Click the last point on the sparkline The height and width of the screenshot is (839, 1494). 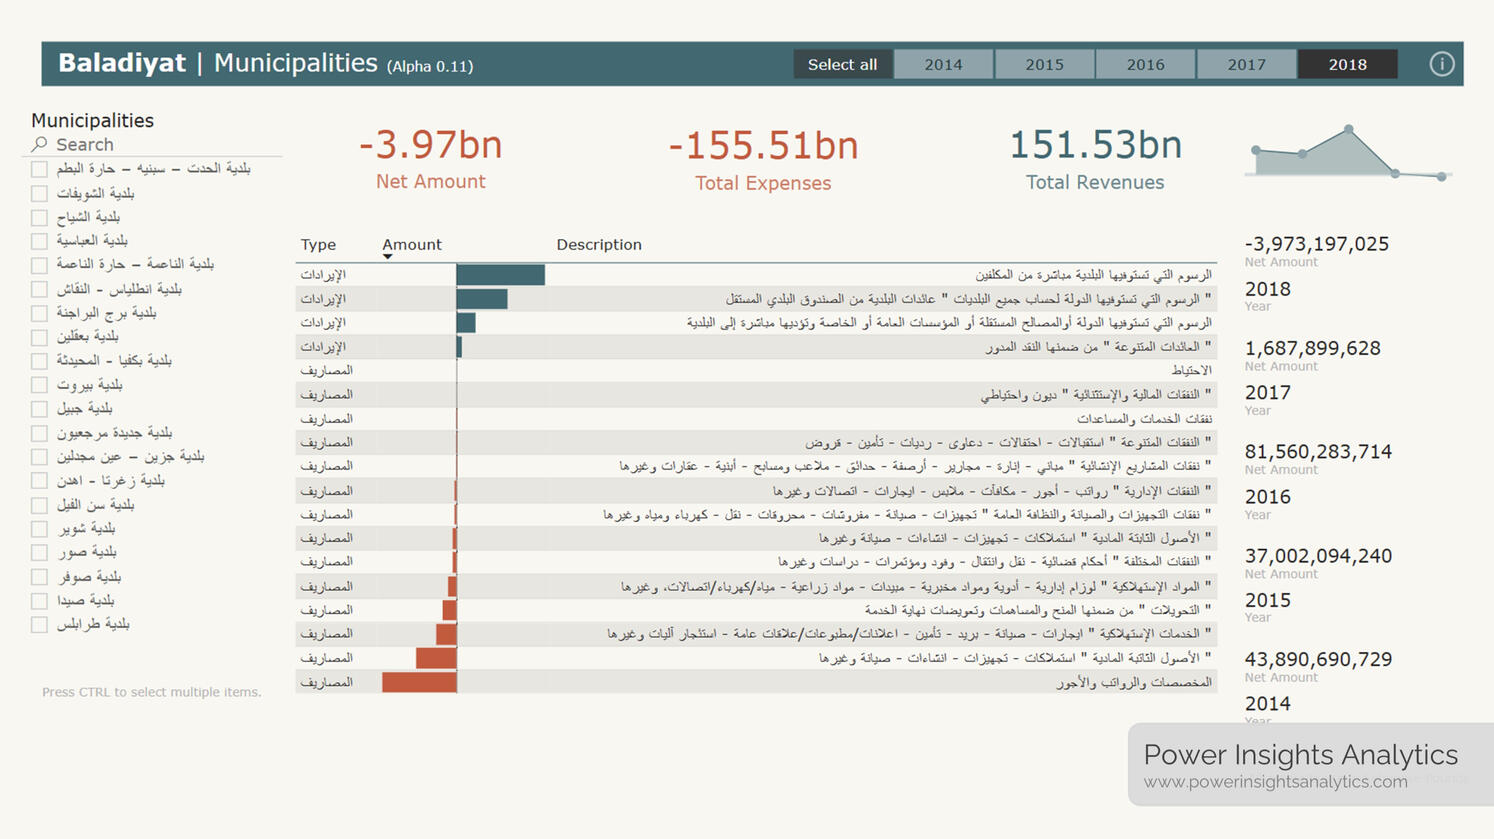click(1441, 177)
